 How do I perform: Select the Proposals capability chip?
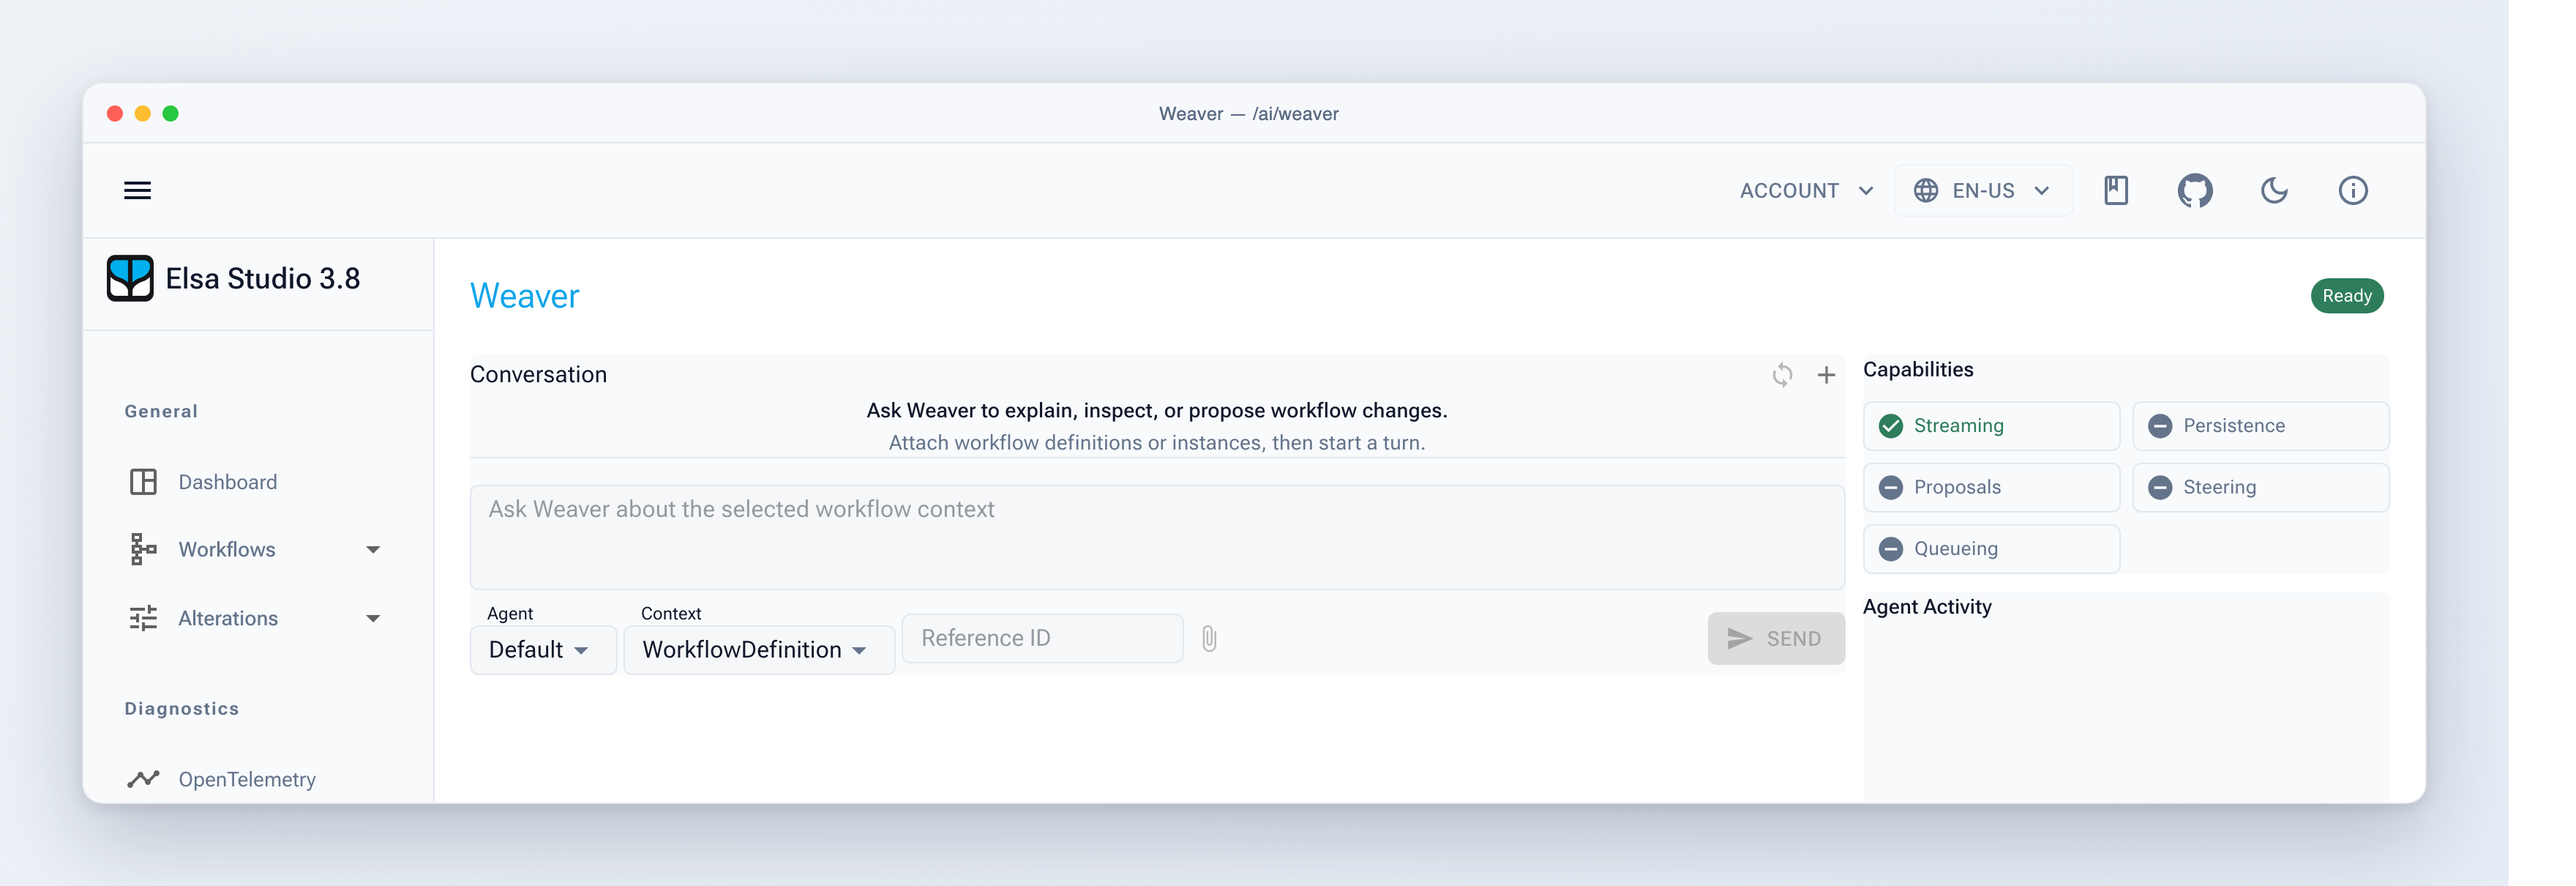(1991, 487)
